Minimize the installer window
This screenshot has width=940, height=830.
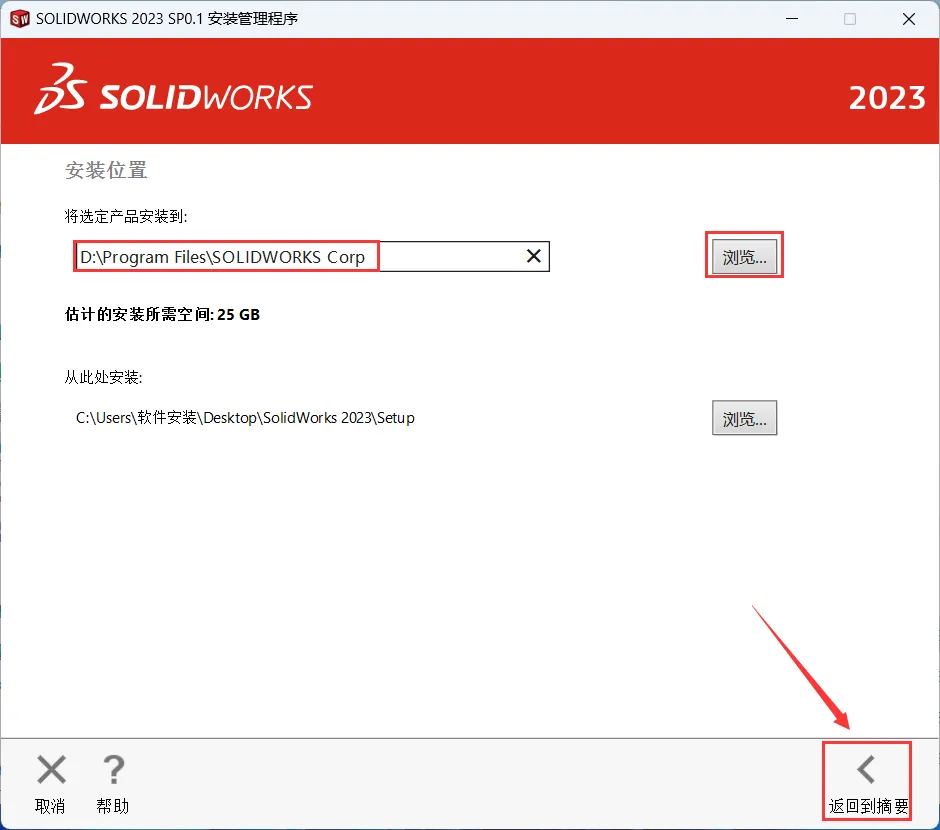(x=792, y=19)
